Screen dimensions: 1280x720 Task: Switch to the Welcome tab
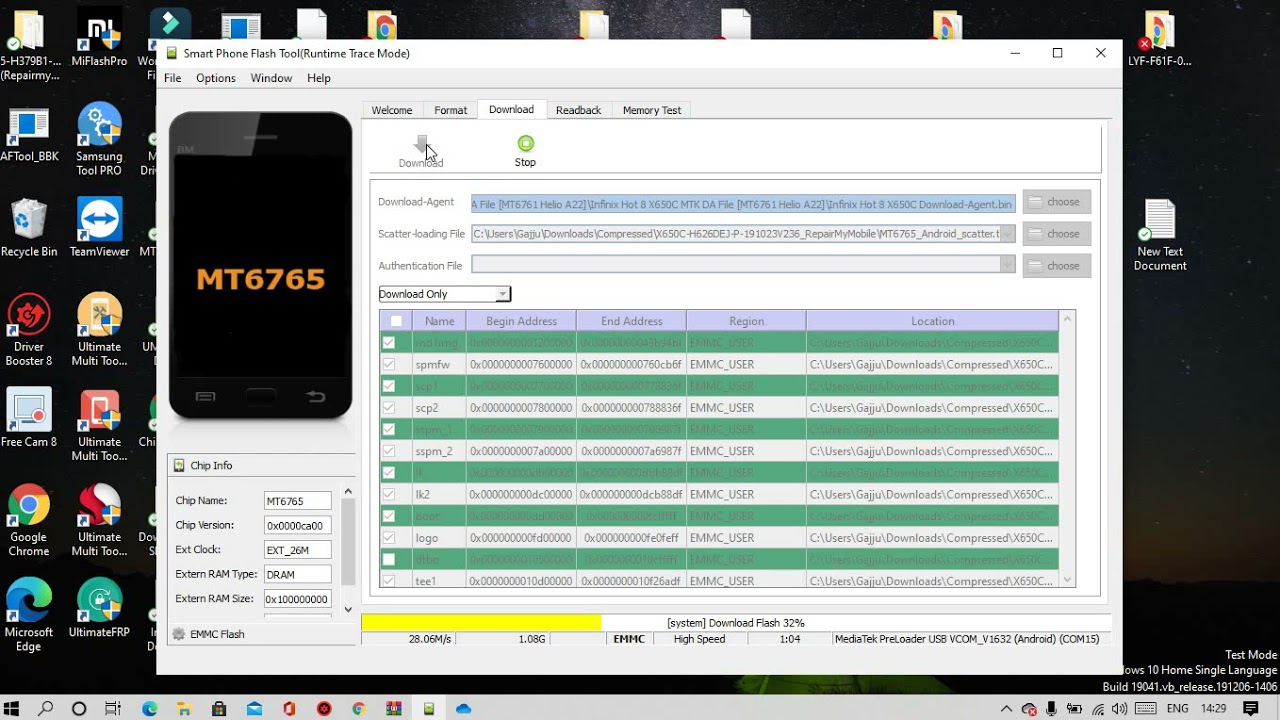pos(392,110)
